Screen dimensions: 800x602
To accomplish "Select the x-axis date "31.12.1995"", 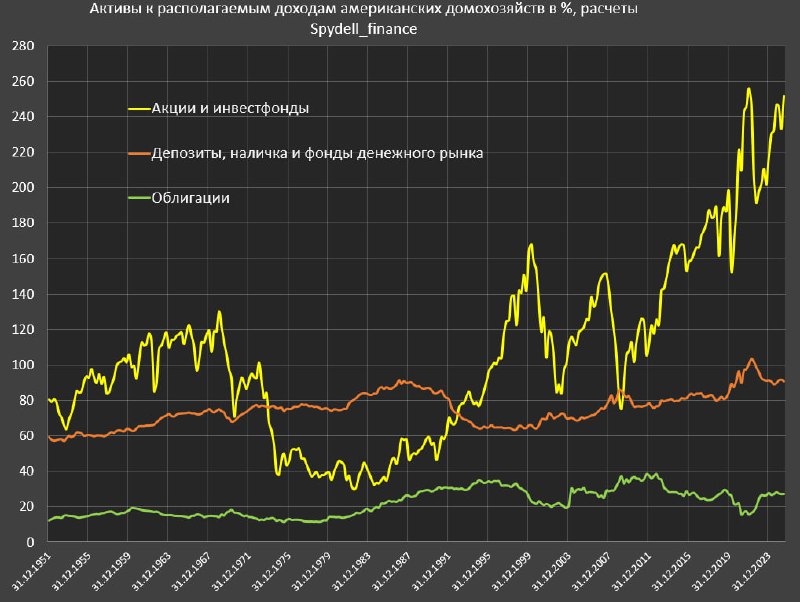I will tap(471, 571).
